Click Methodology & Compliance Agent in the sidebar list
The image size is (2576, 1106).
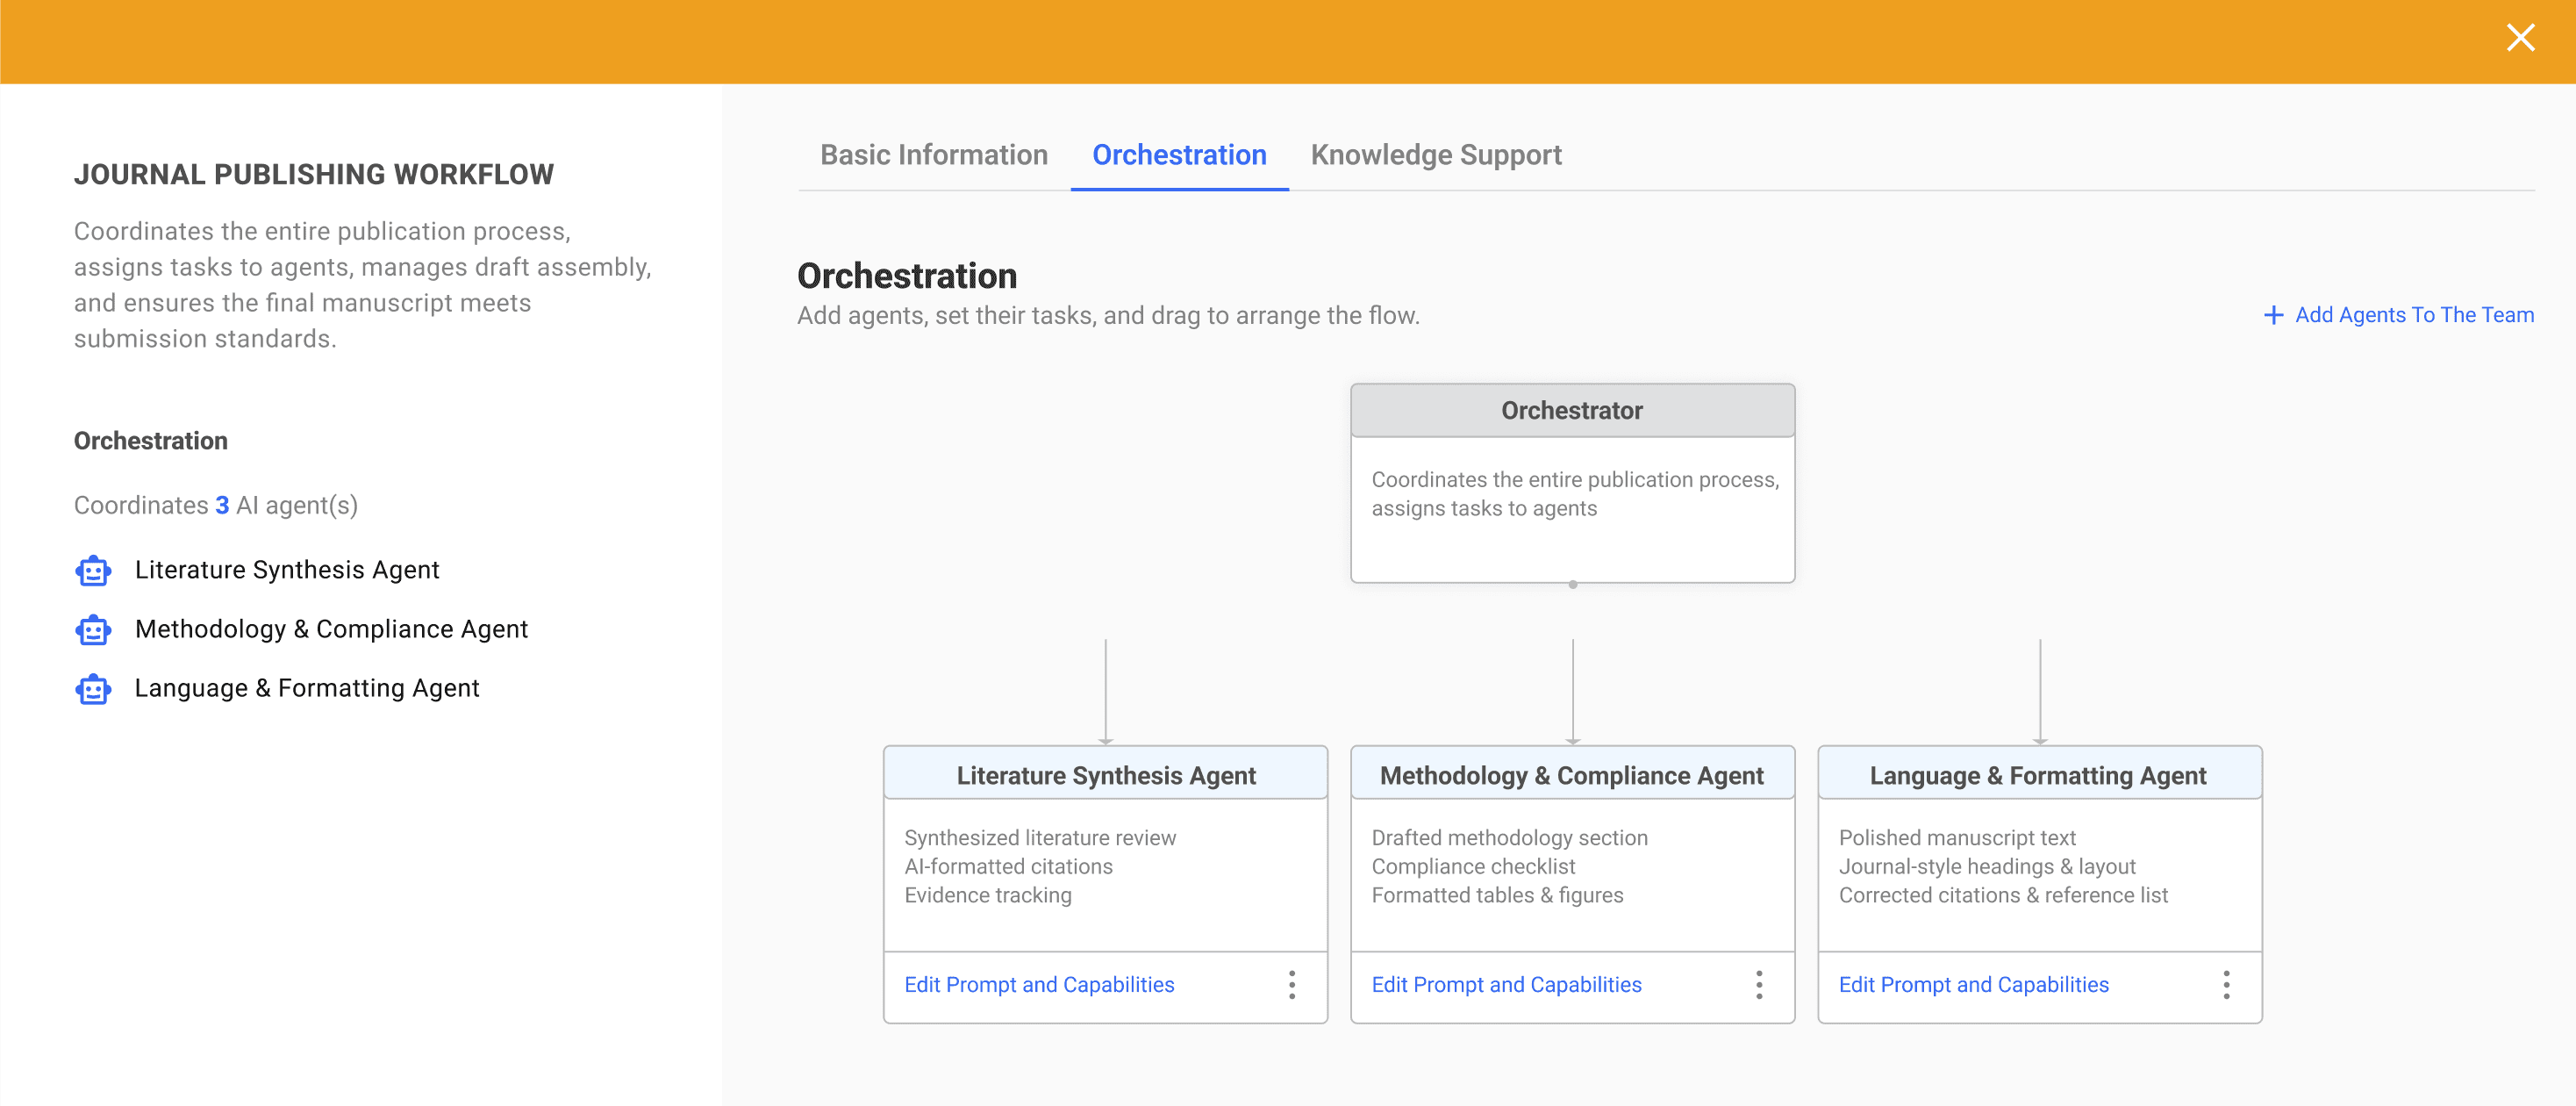coord(331,629)
